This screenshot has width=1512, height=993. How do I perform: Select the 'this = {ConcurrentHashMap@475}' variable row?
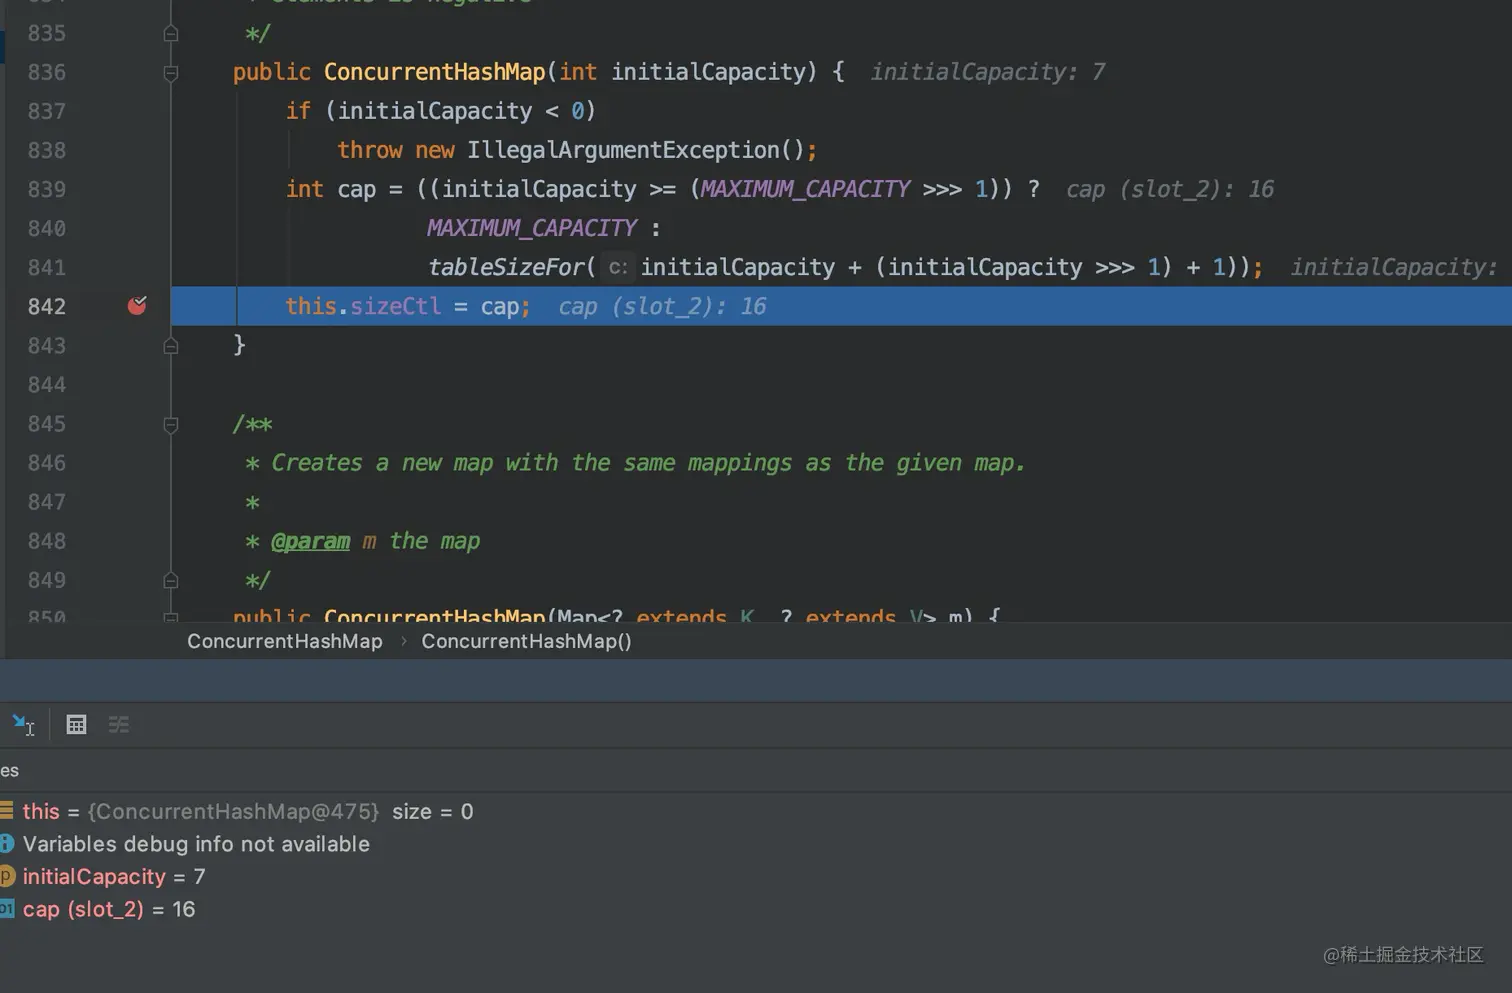click(x=756, y=811)
